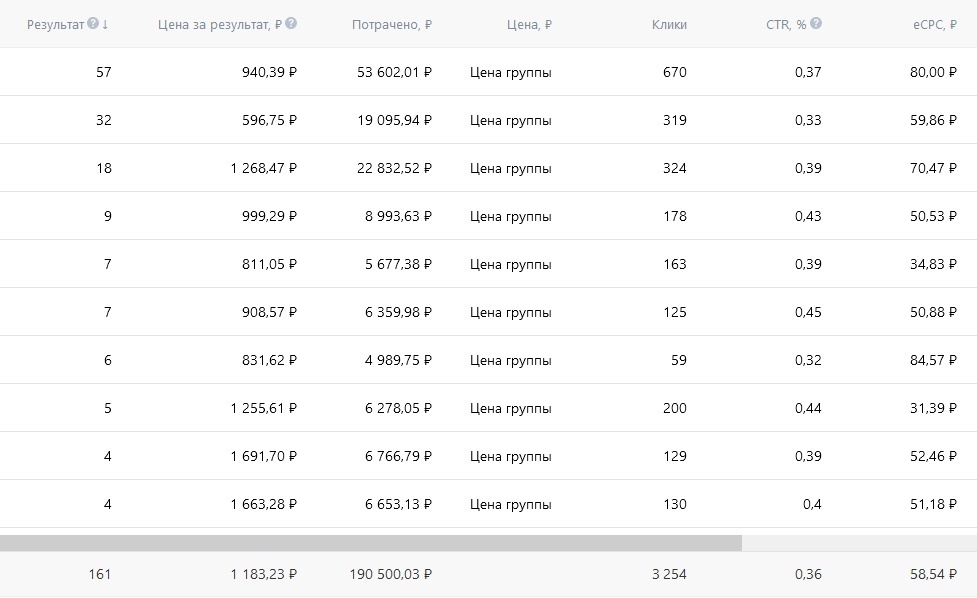The width and height of the screenshot is (977, 598).
Task: Click the Результат column header text
Action: [x=55, y=24]
